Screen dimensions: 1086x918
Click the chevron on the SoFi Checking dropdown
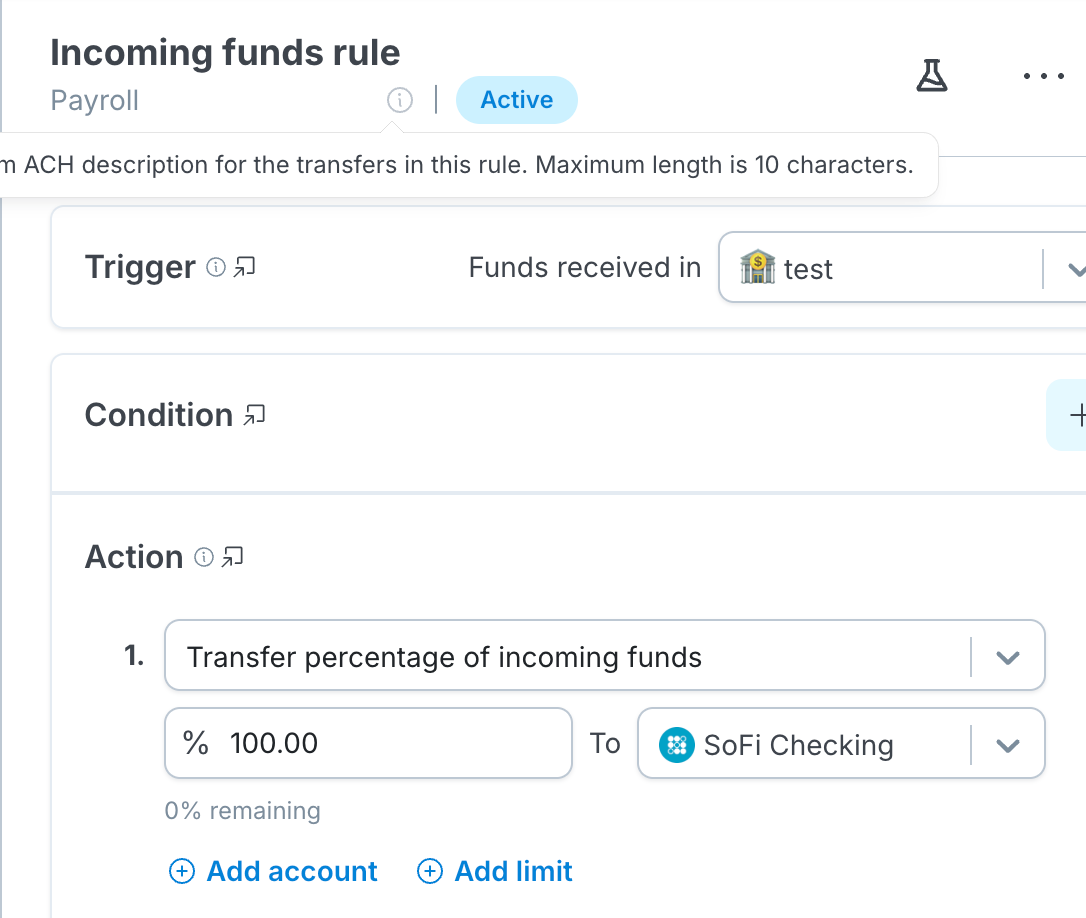pyautogui.click(x=1007, y=745)
